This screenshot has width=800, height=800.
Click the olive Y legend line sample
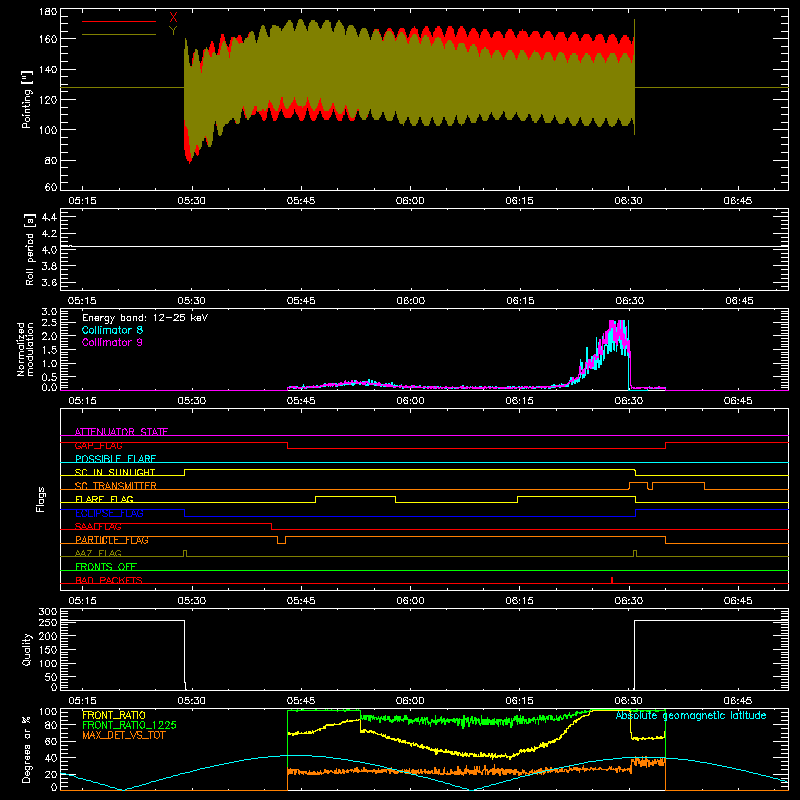pyautogui.click(x=119, y=35)
